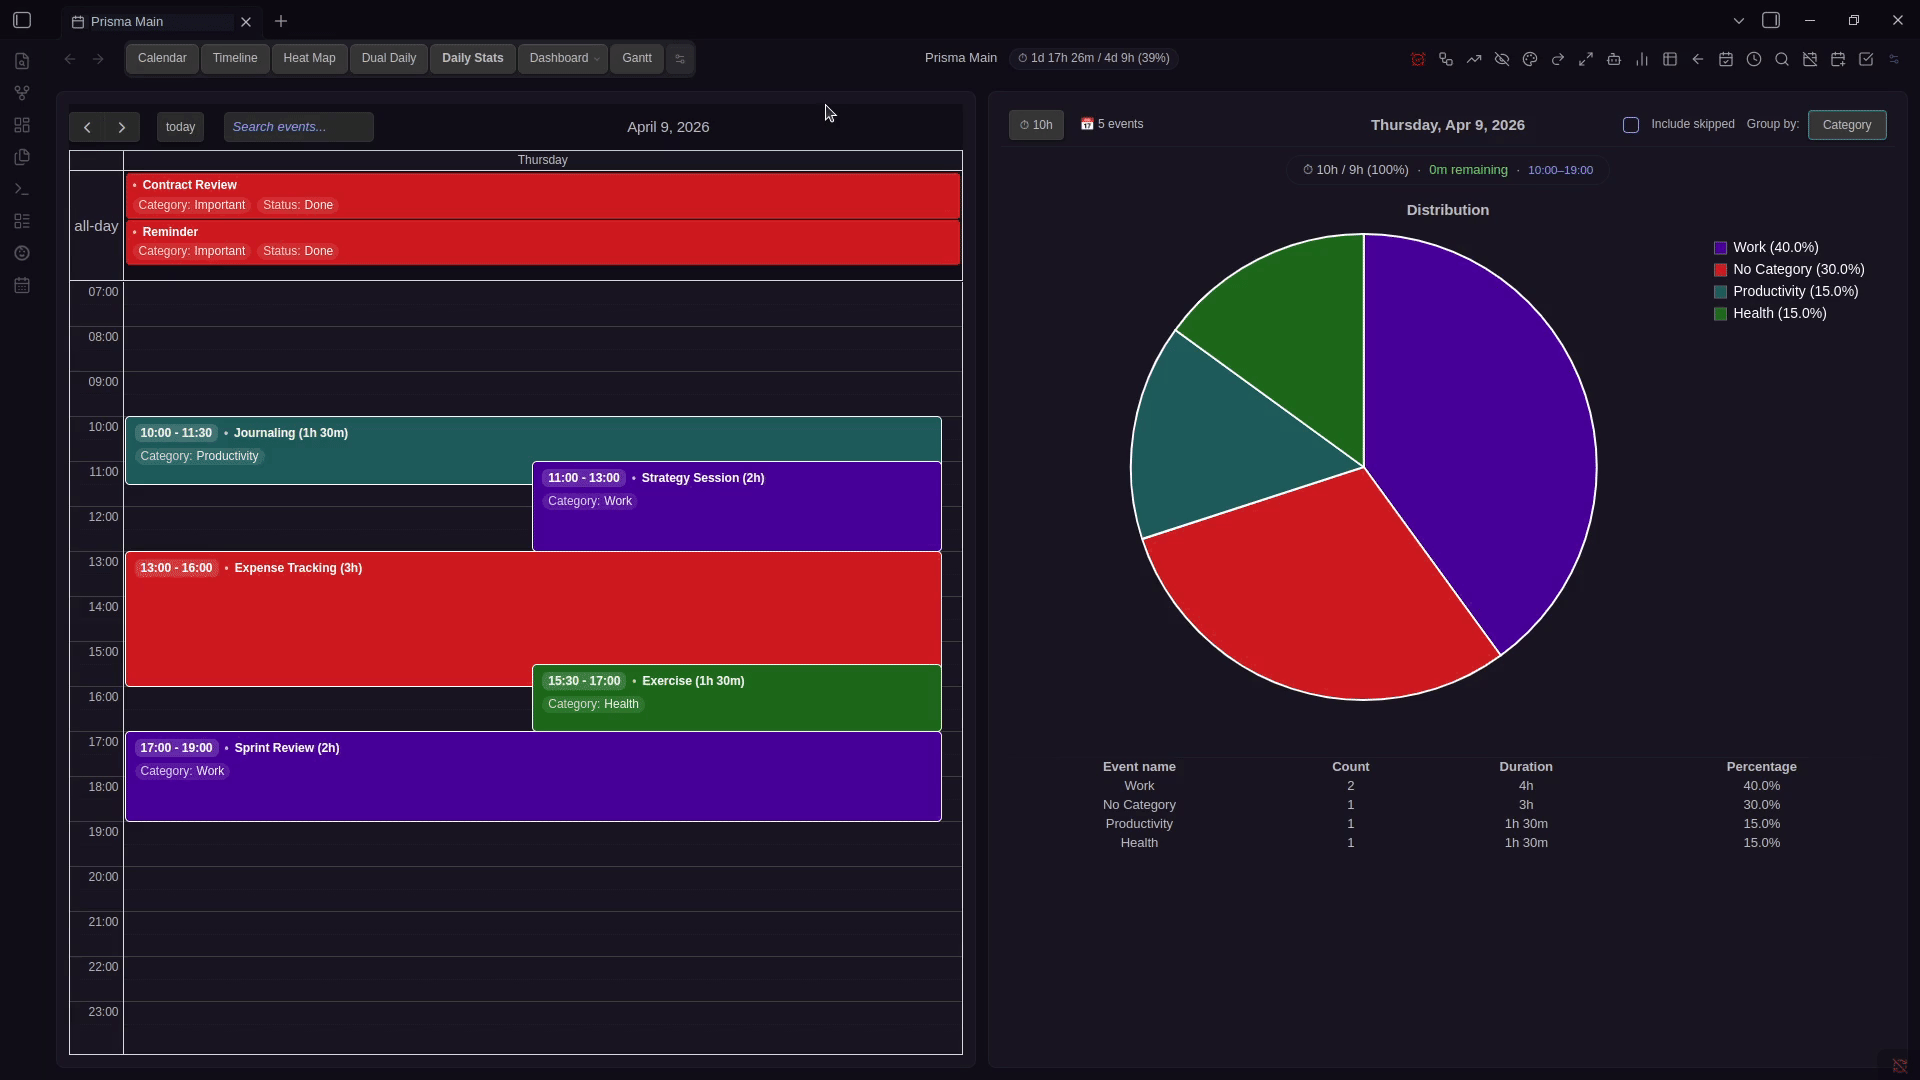Open the Group by Category dropdown
1920x1080 pixels.
coord(1846,125)
